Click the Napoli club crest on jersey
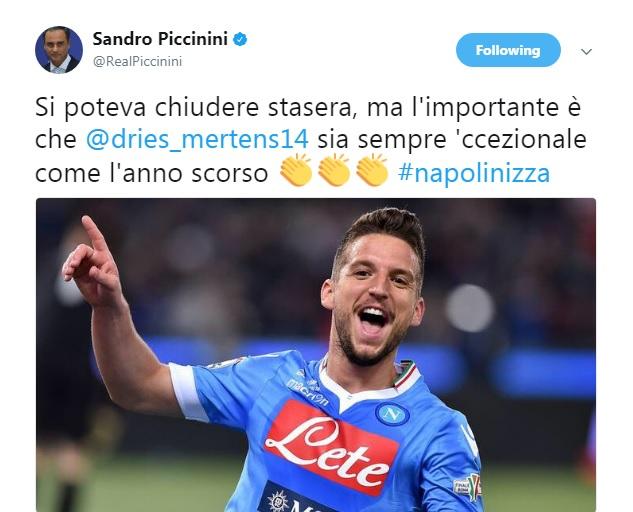Screen dimensions: 633x512 click(392, 414)
